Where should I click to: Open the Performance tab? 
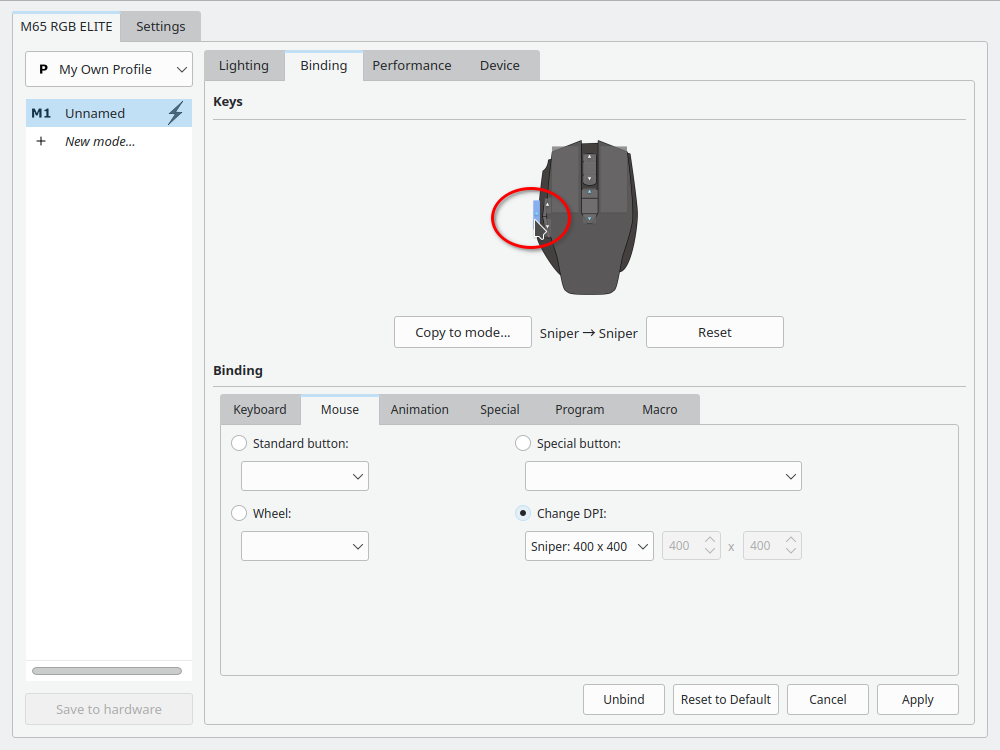click(412, 65)
